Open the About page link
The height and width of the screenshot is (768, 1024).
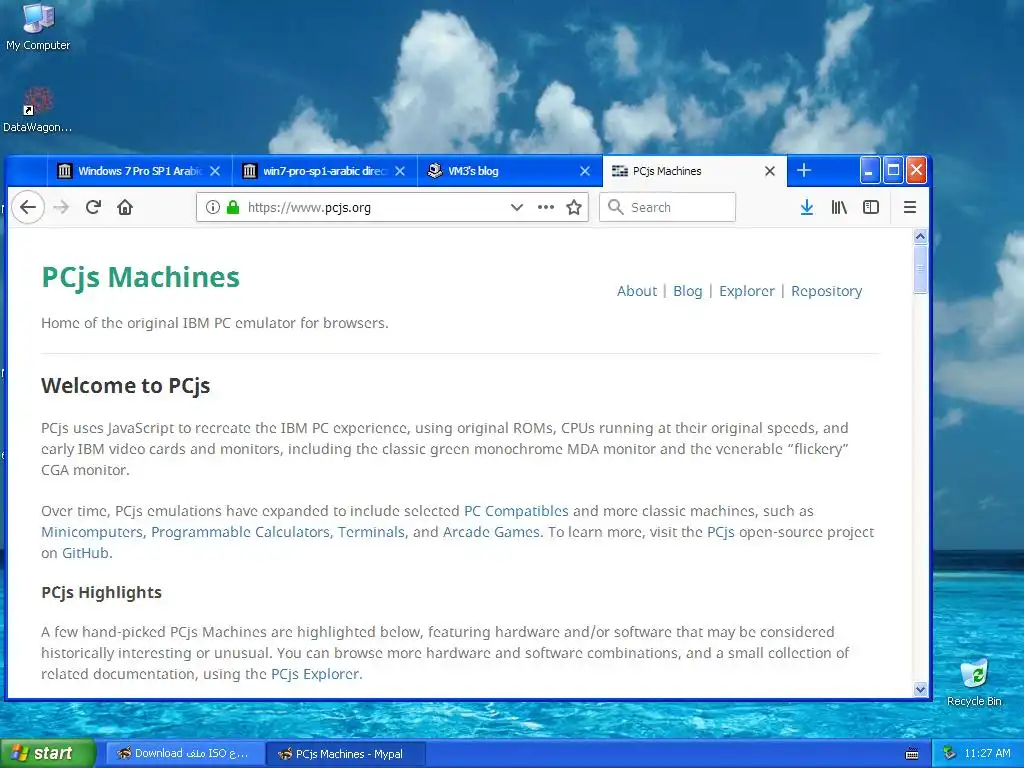pyautogui.click(x=637, y=291)
